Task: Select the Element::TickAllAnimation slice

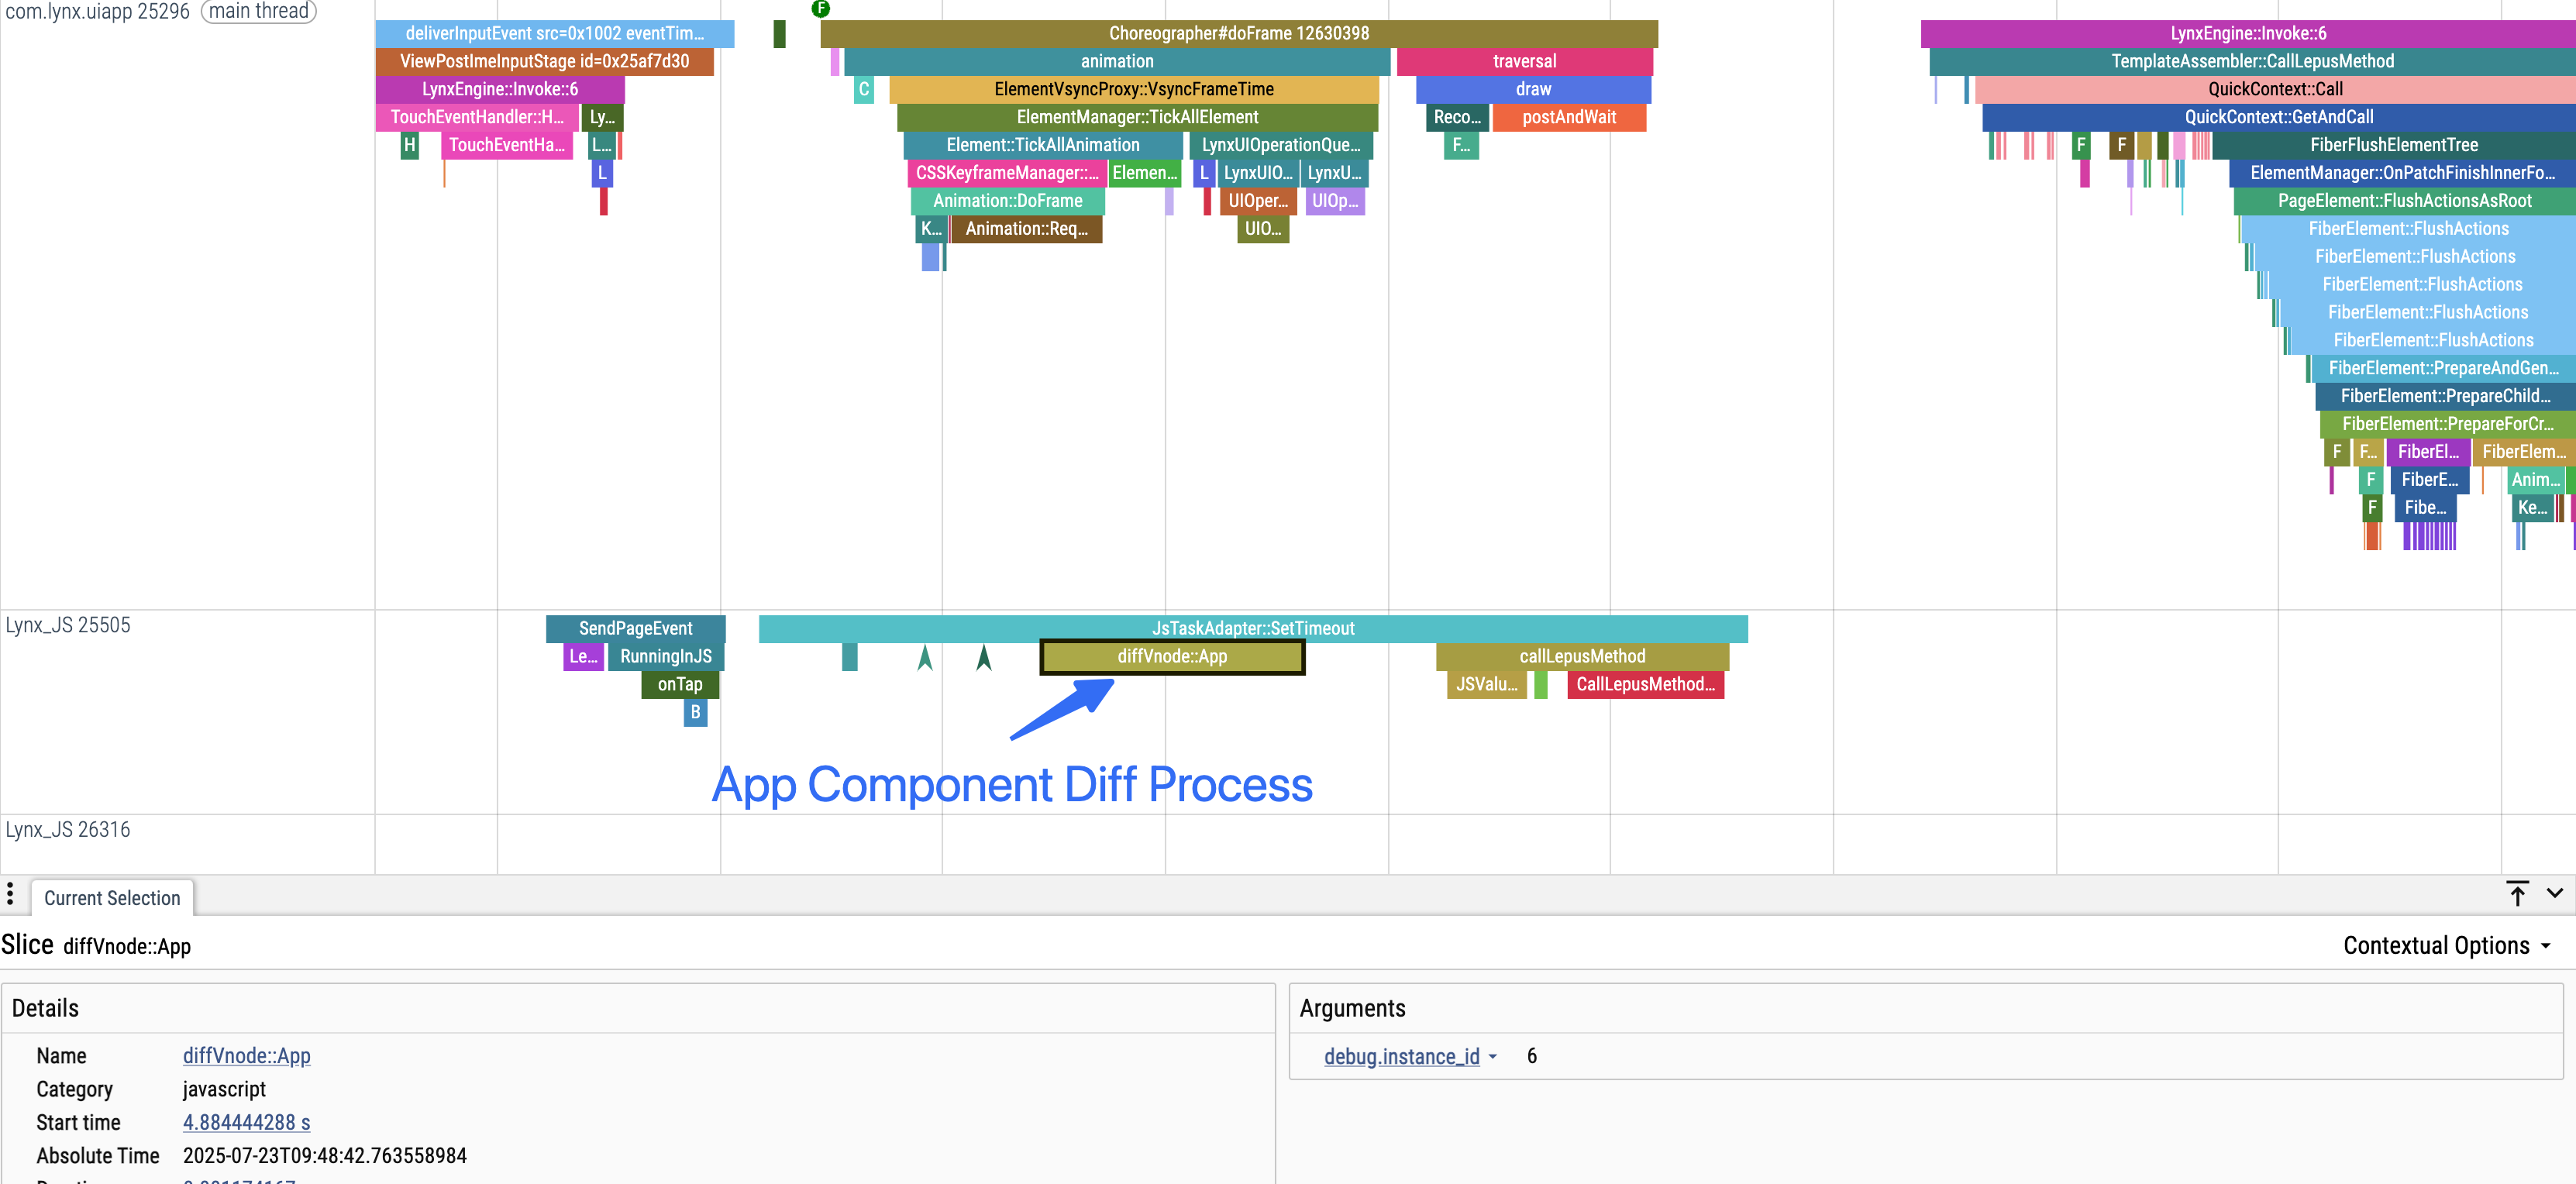Action: coord(1043,146)
